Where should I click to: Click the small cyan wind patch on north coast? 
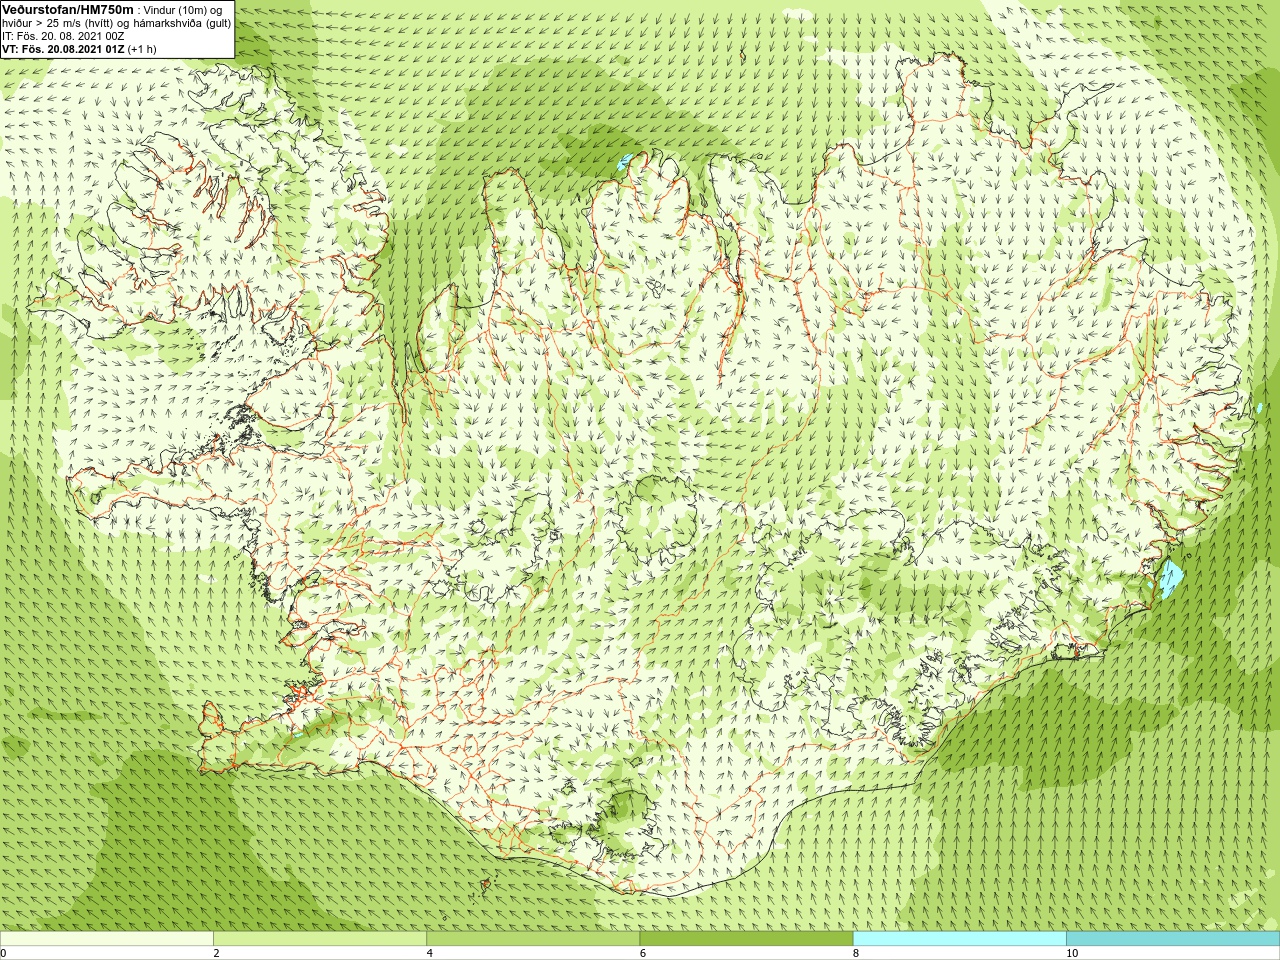coord(624,161)
